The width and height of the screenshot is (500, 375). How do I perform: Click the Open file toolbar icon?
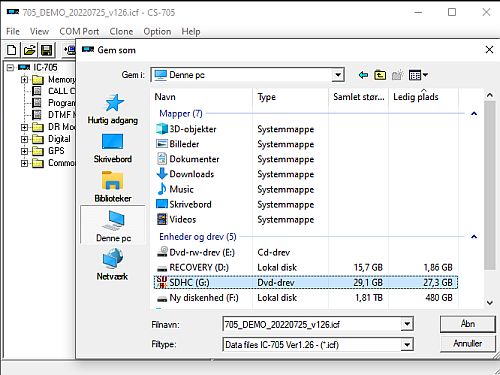click(29, 50)
